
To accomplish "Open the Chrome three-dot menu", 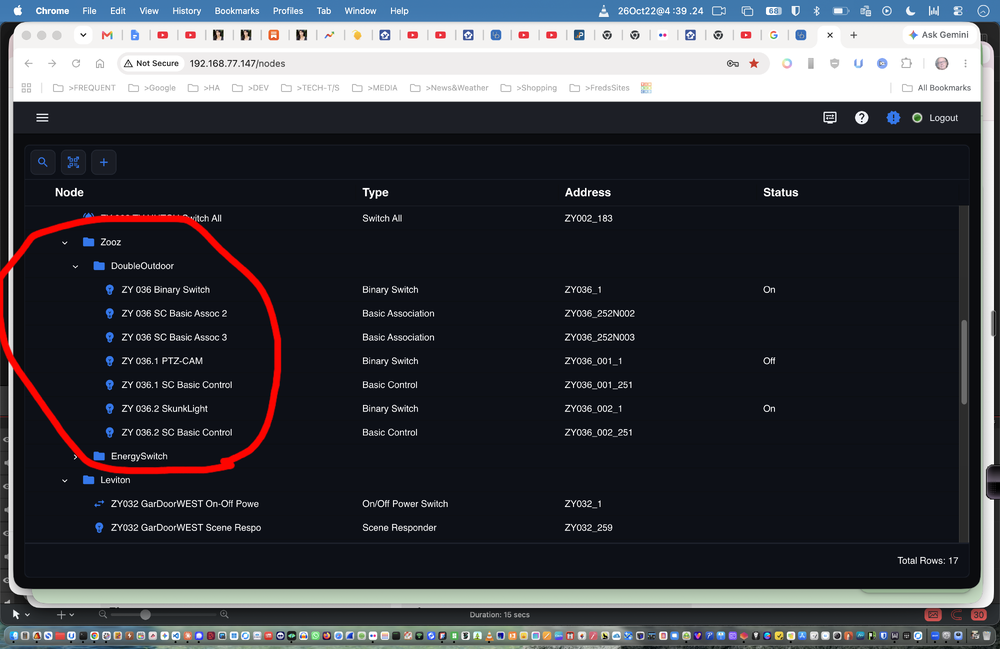I will (x=966, y=63).
